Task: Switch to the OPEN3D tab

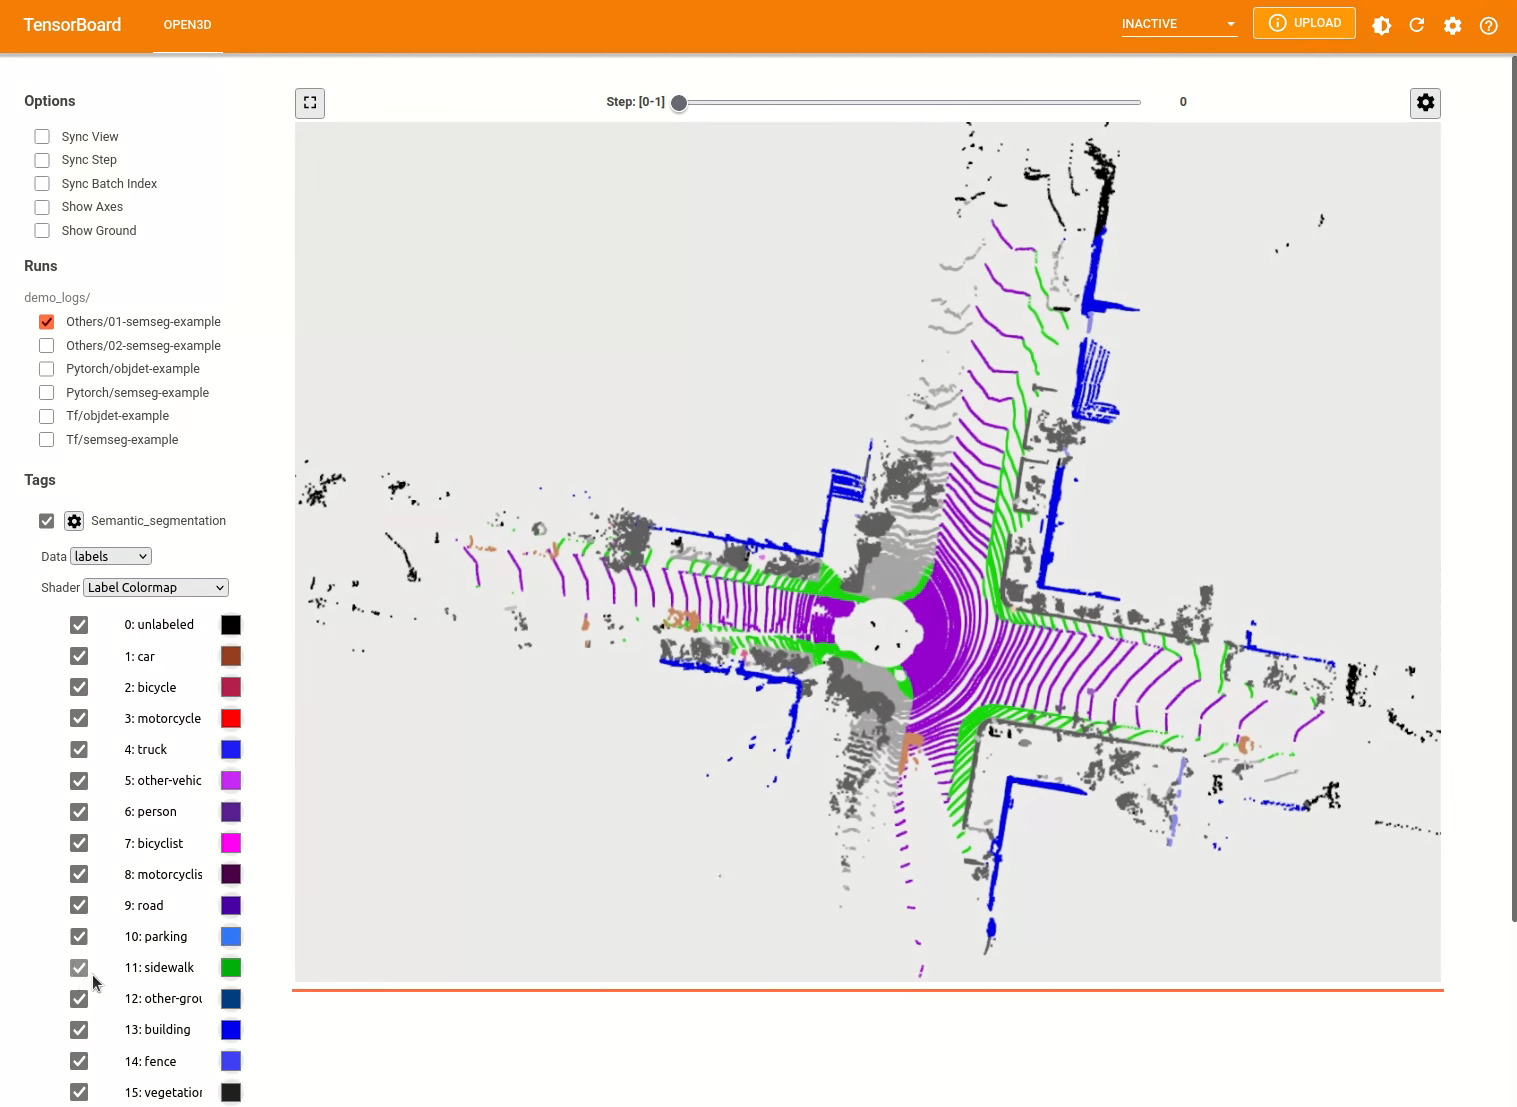Action: pyautogui.click(x=187, y=25)
